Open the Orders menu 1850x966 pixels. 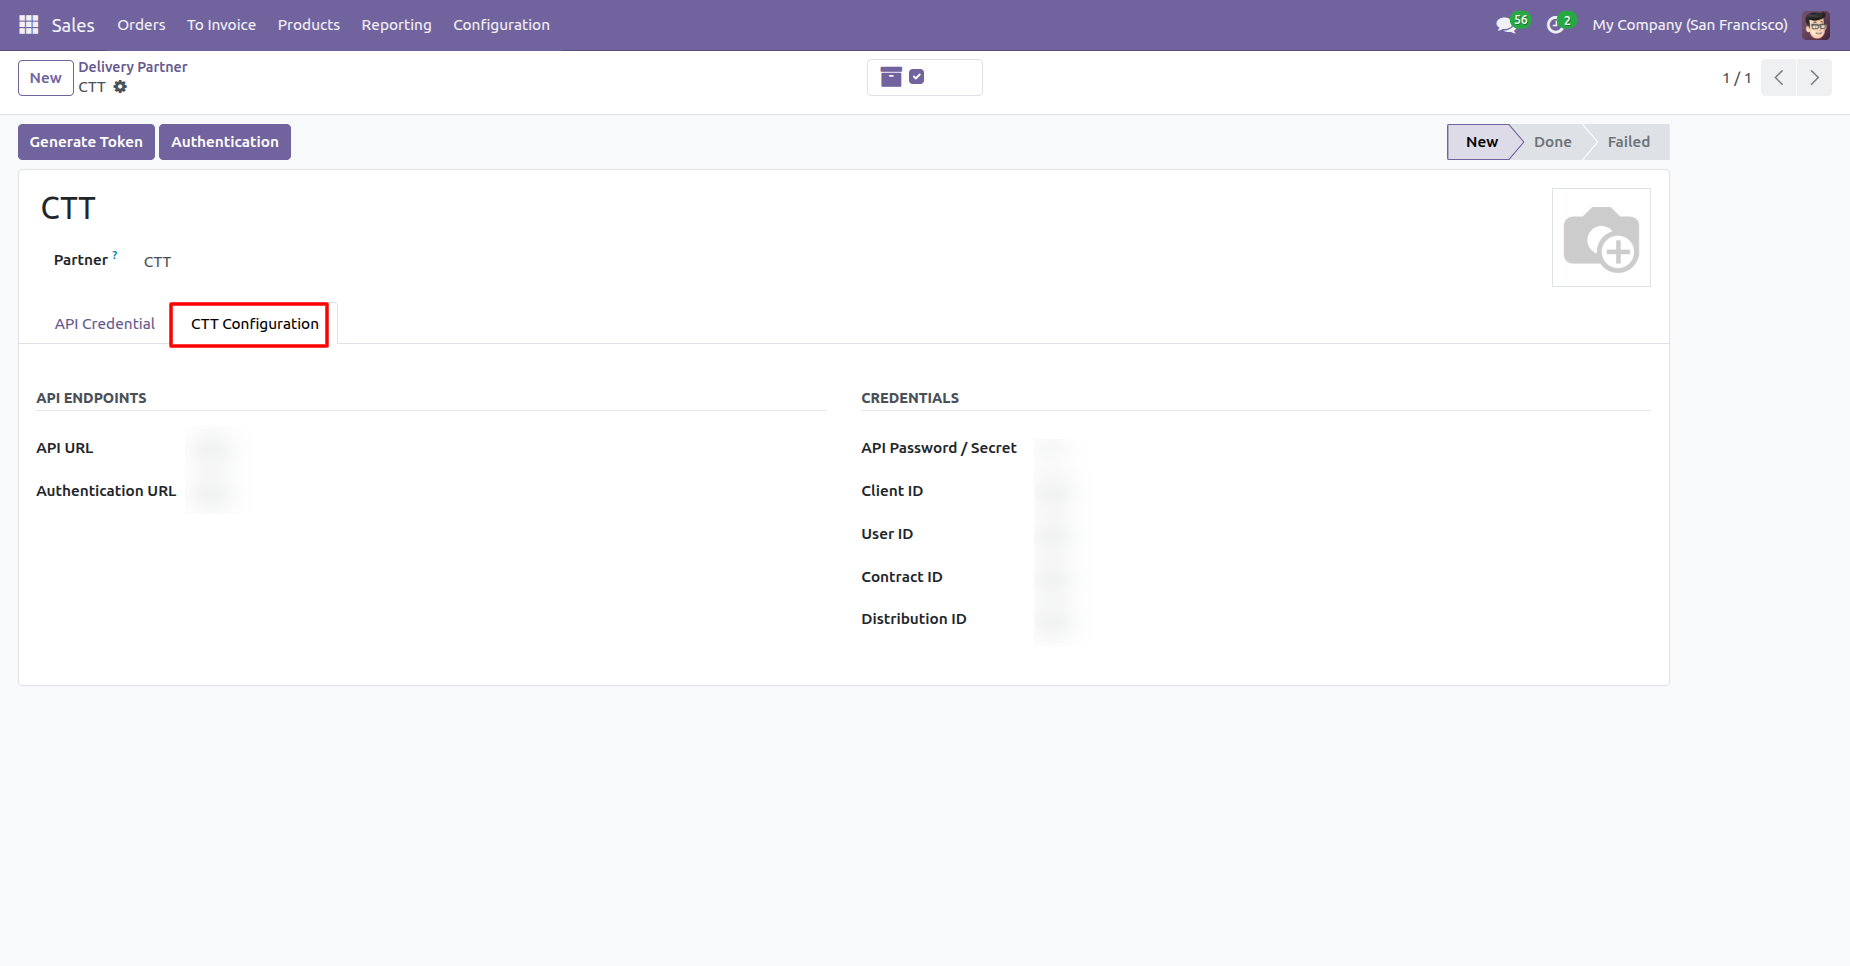click(x=141, y=25)
